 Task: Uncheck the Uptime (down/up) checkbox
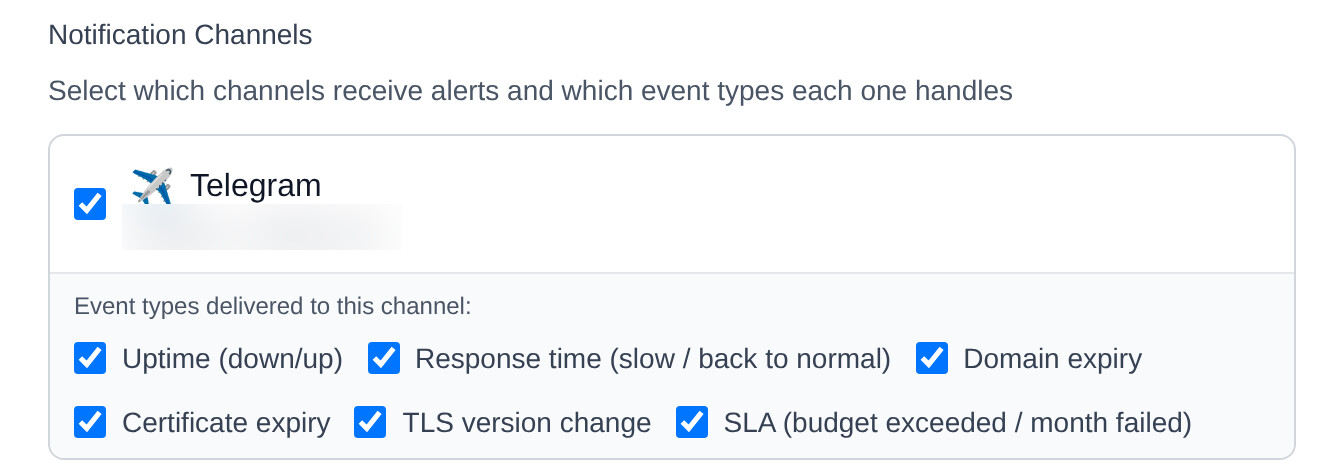tap(90, 358)
